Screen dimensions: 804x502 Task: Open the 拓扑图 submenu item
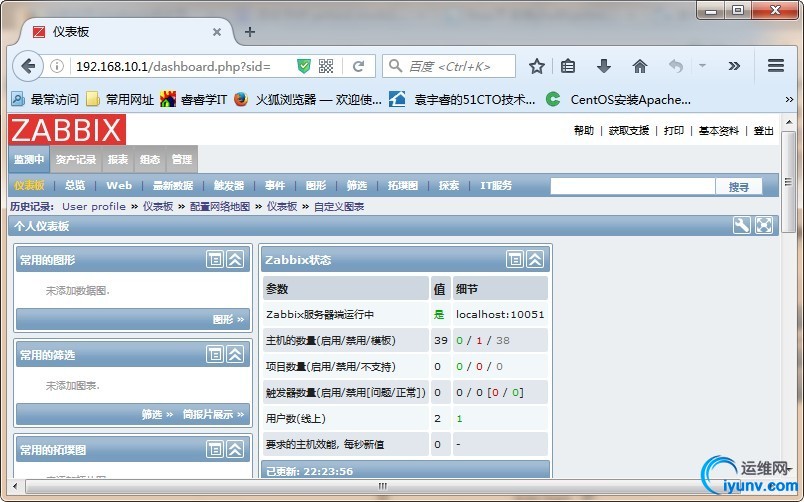coord(403,186)
